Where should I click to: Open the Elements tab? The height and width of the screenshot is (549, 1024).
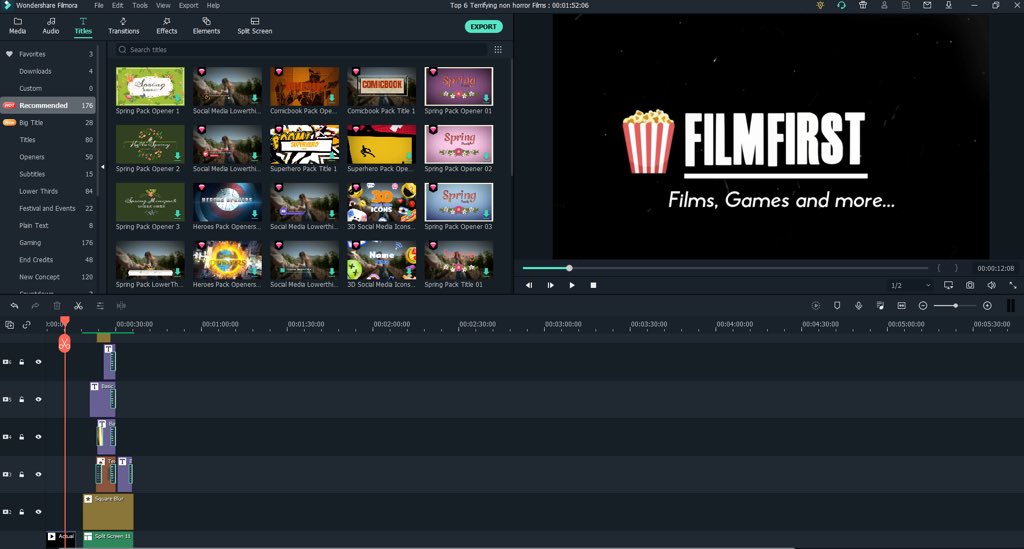pyautogui.click(x=206, y=25)
